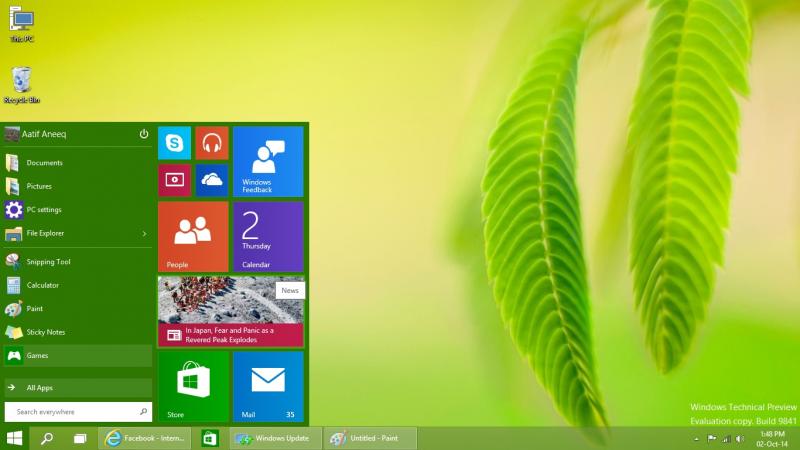The image size is (800, 450).
Task: Open the Skype tile
Action: pos(174,143)
